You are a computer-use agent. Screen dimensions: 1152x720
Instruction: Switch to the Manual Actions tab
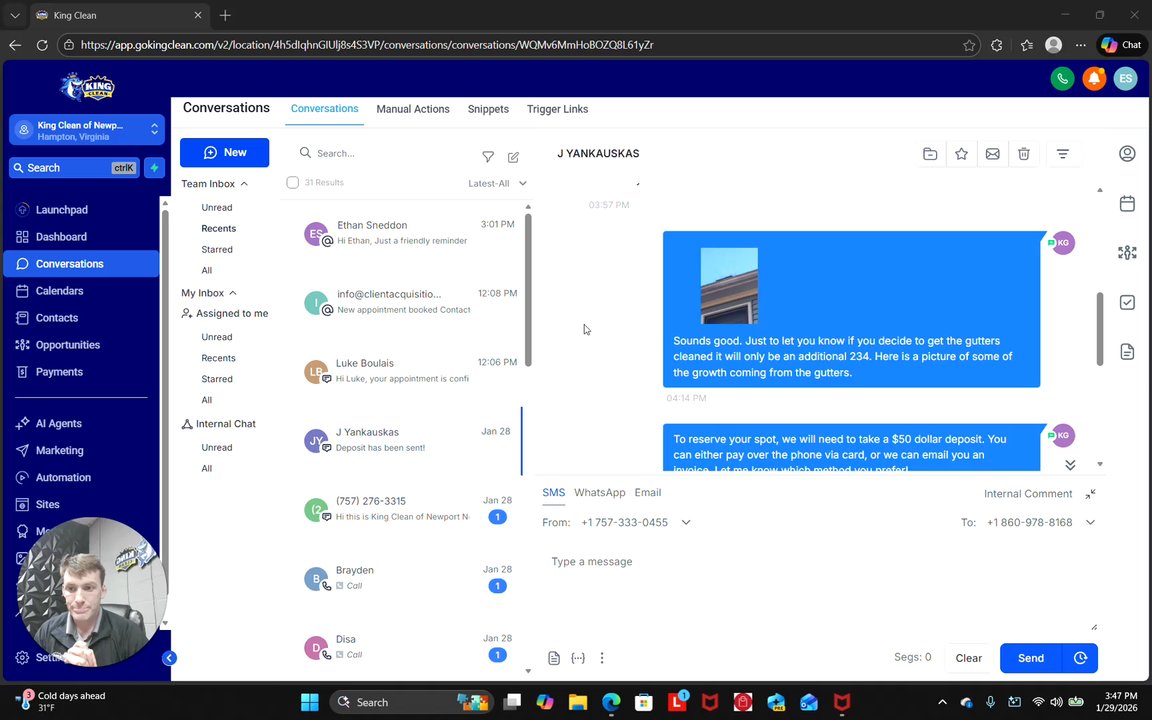tap(413, 109)
